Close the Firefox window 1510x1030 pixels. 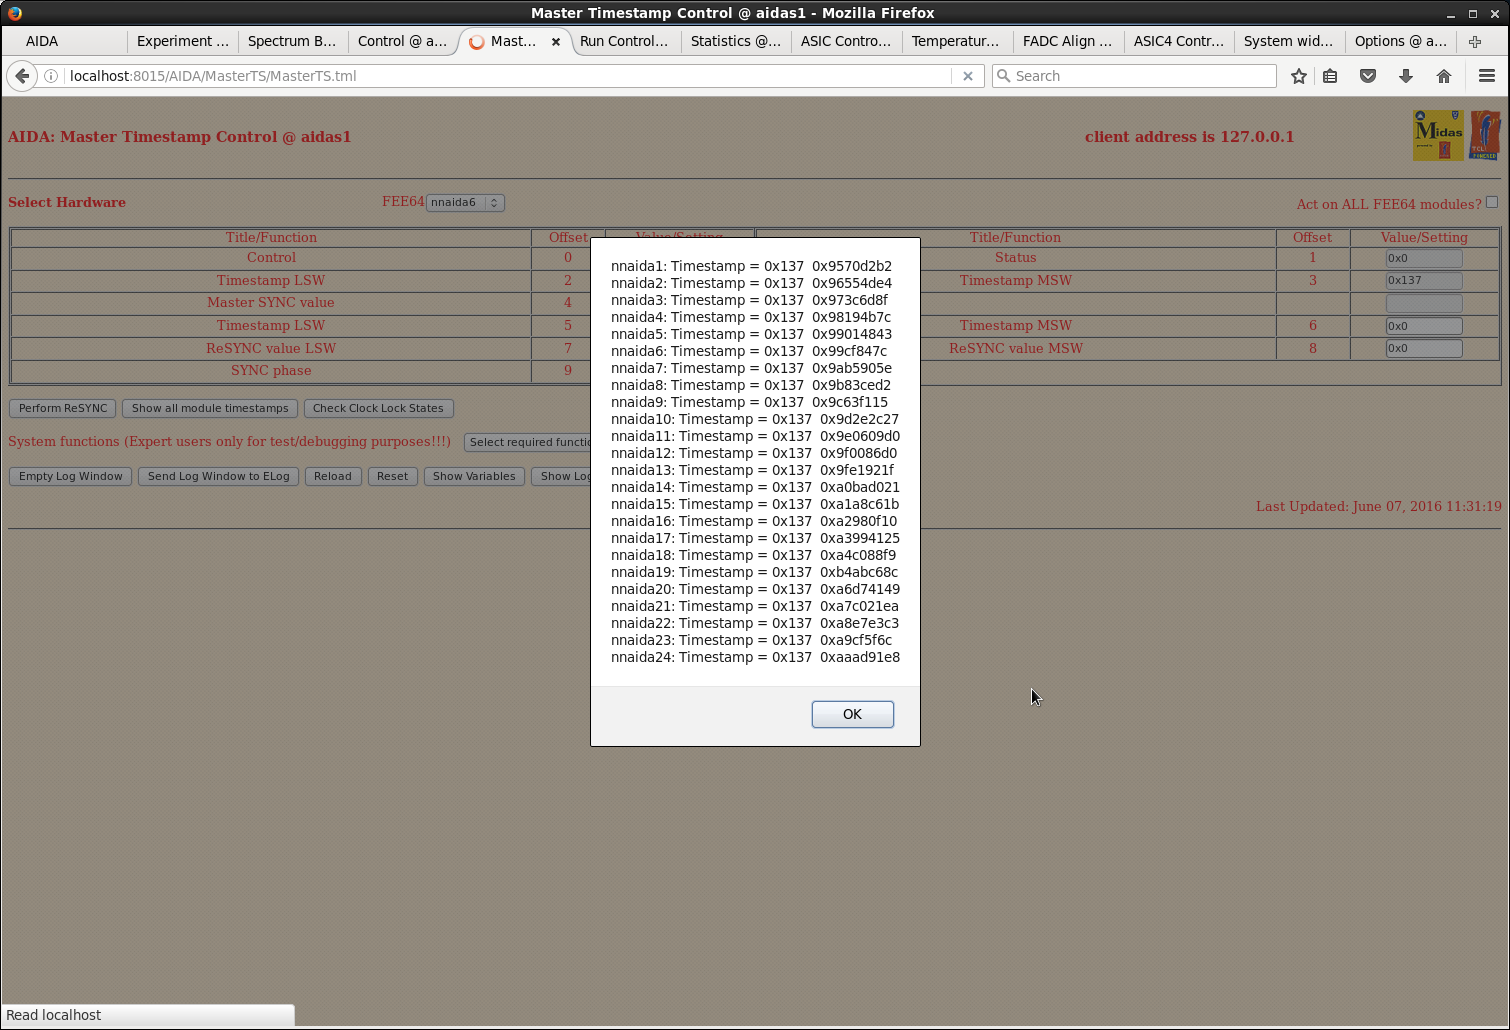[1495, 14]
